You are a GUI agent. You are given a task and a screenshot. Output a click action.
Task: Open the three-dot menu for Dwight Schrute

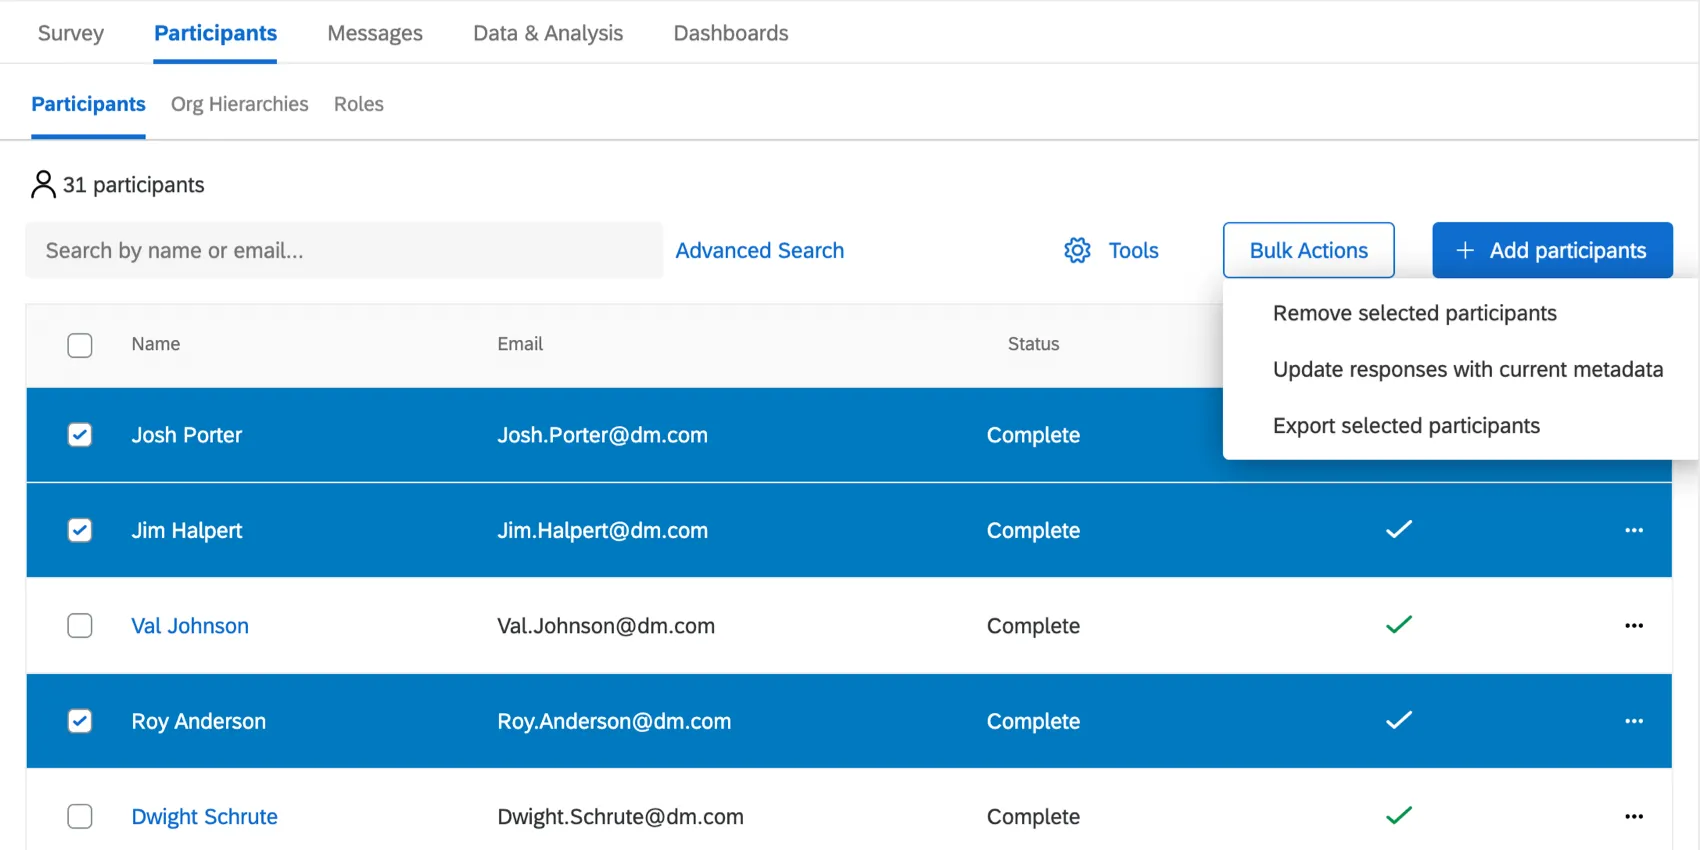coord(1634,817)
